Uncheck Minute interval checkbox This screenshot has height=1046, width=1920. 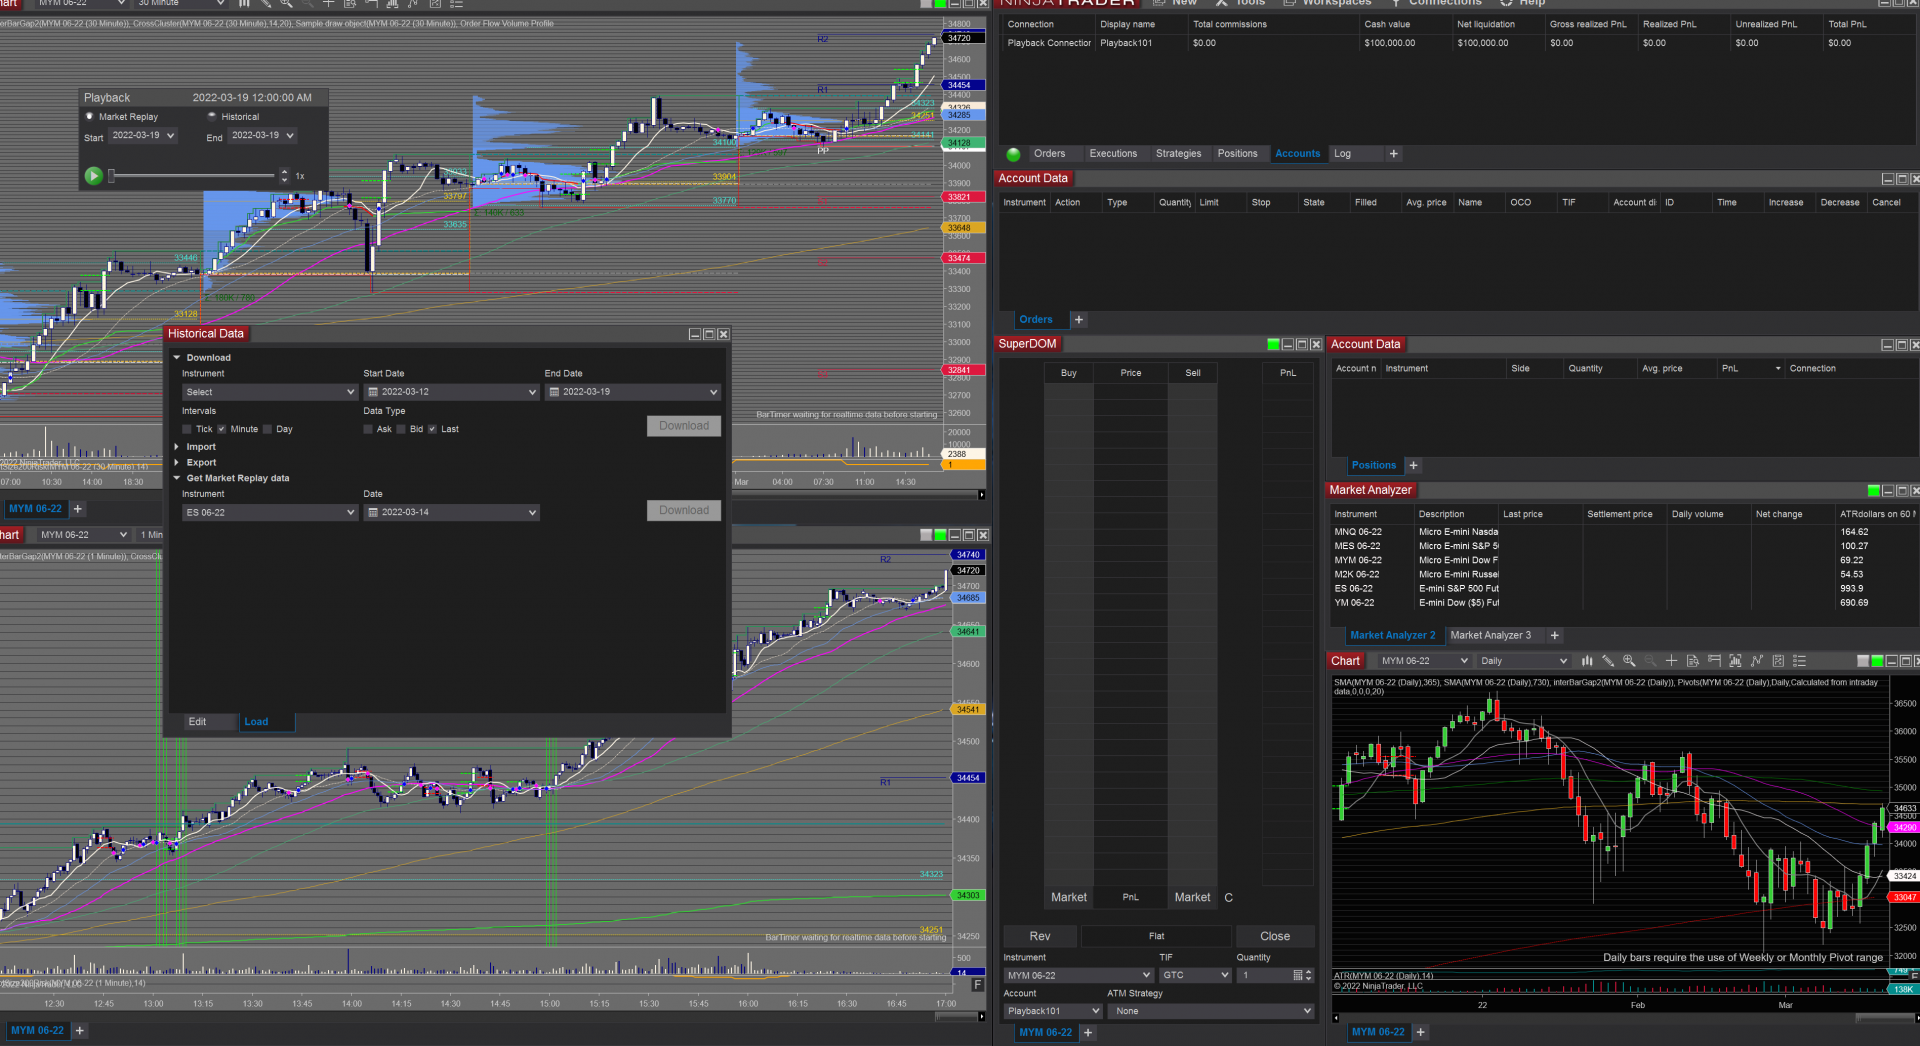click(x=222, y=429)
